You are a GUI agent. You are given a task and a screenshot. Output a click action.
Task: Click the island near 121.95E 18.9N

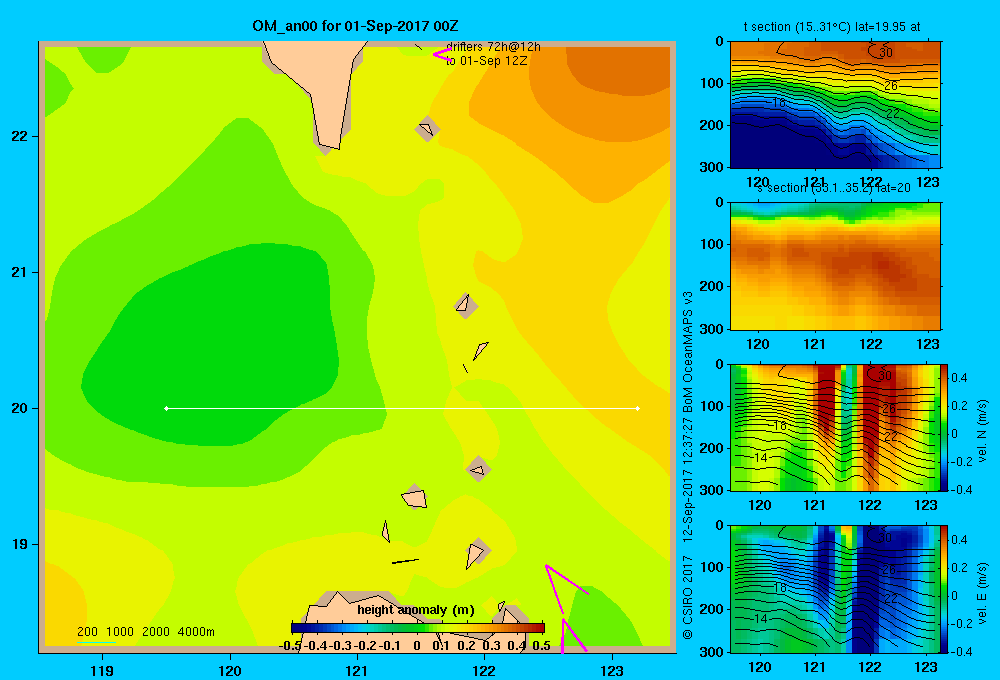coord(476,552)
